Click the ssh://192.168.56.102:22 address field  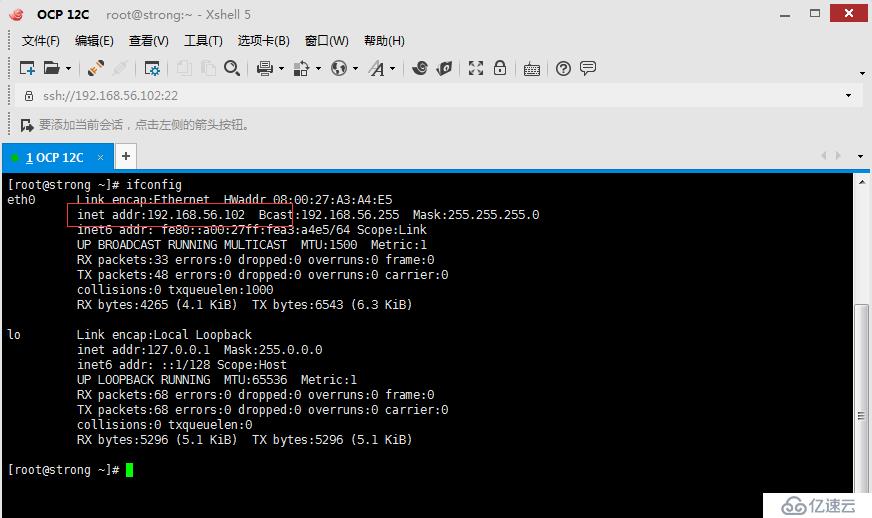coord(437,96)
